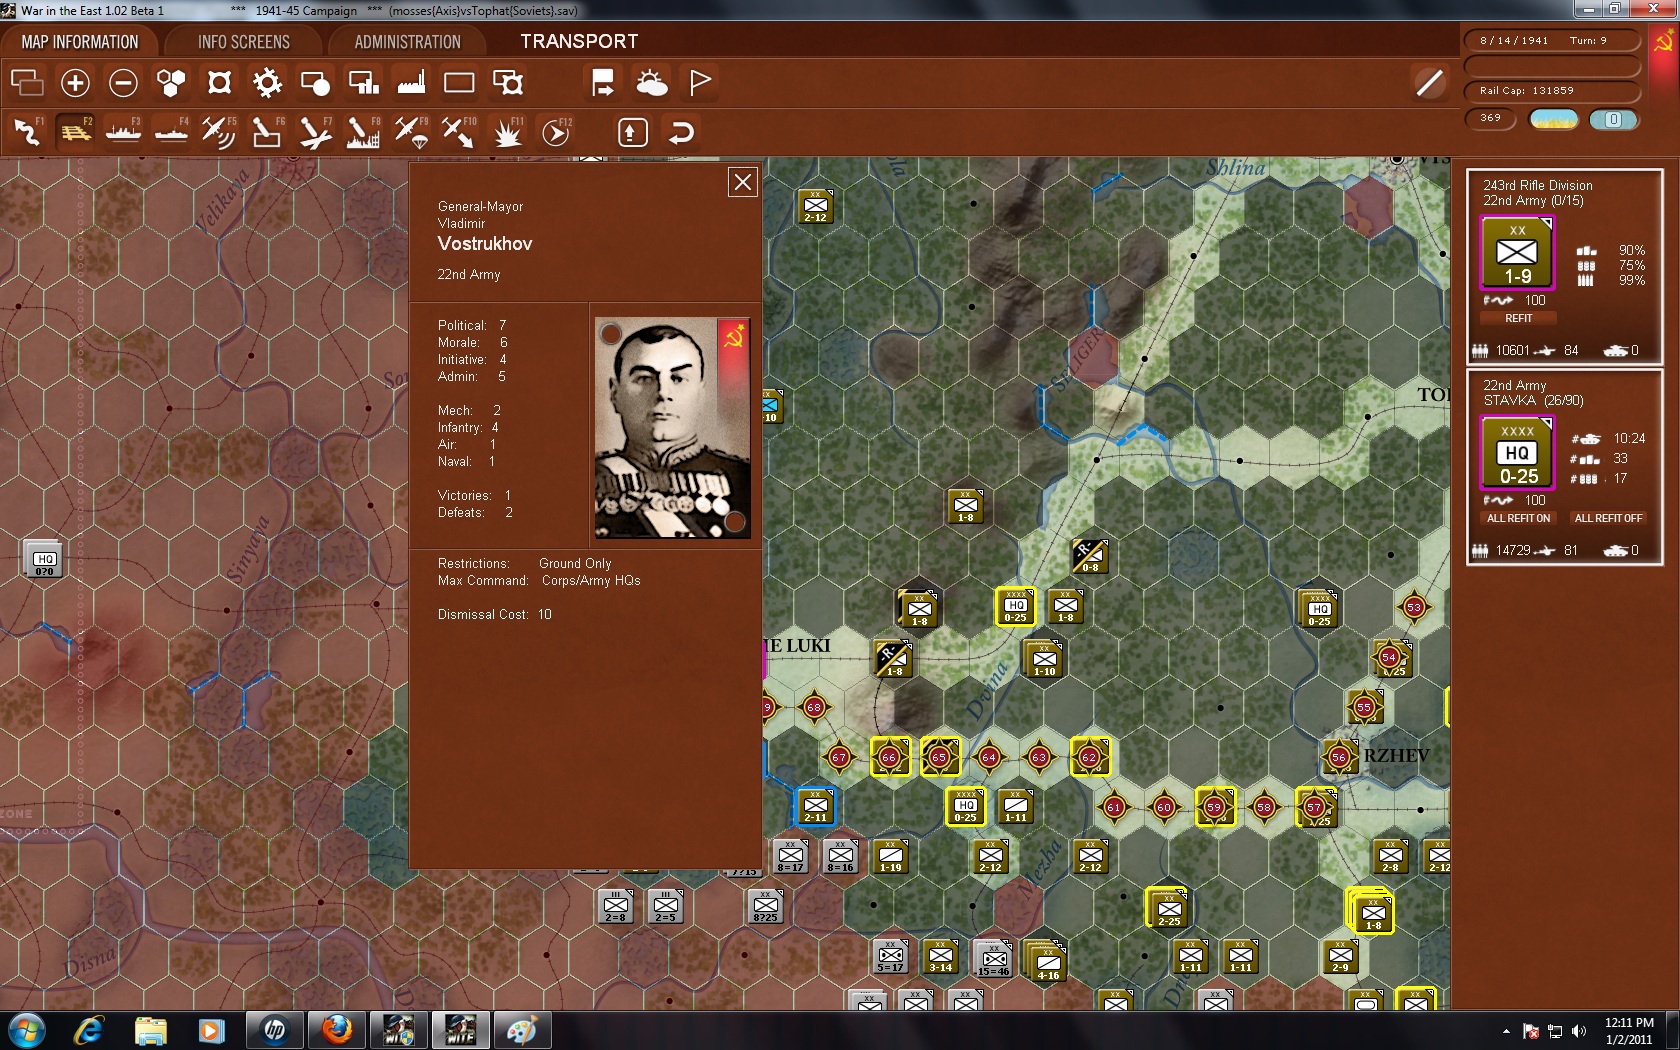
Task: Click the STAVKA (26/90) headquarters link
Action: coord(1533,401)
